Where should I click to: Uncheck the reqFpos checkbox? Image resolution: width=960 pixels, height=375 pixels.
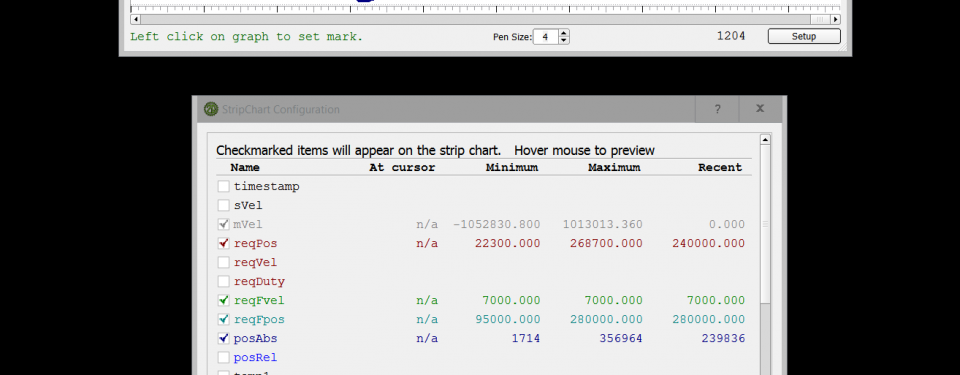pyautogui.click(x=223, y=319)
